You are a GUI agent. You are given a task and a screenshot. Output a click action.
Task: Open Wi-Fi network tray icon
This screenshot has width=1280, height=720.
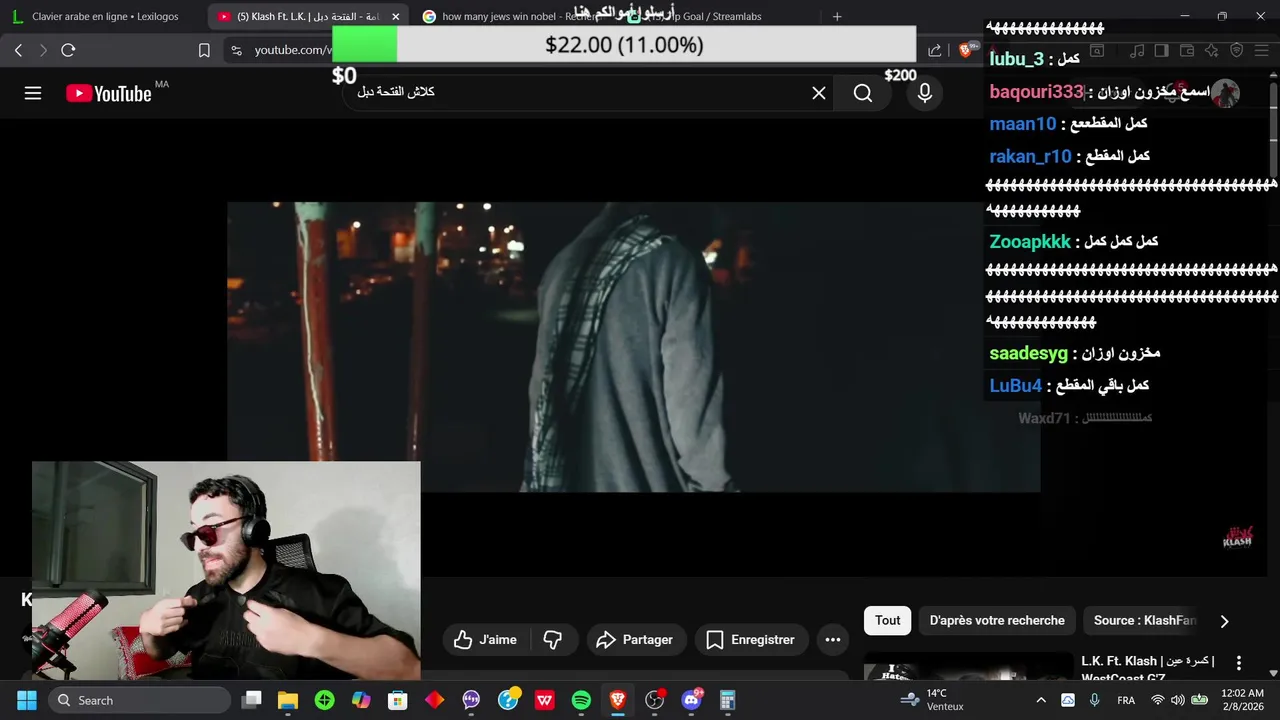pos(1158,700)
